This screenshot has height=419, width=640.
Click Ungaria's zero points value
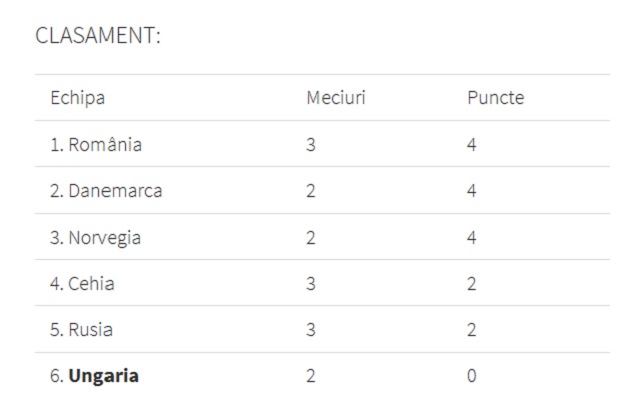tap(472, 376)
